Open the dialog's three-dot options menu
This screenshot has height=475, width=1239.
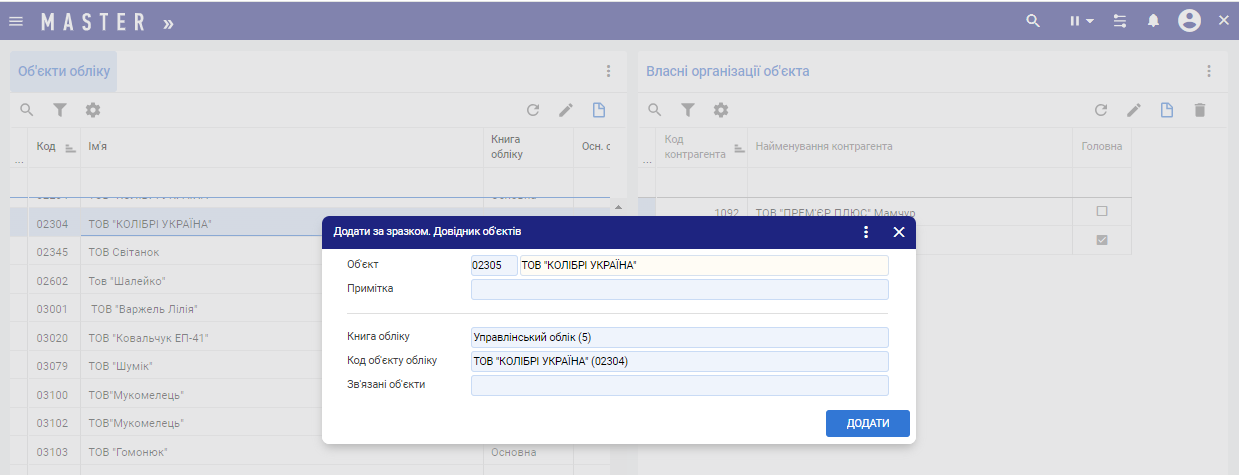pyautogui.click(x=866, y=232)
